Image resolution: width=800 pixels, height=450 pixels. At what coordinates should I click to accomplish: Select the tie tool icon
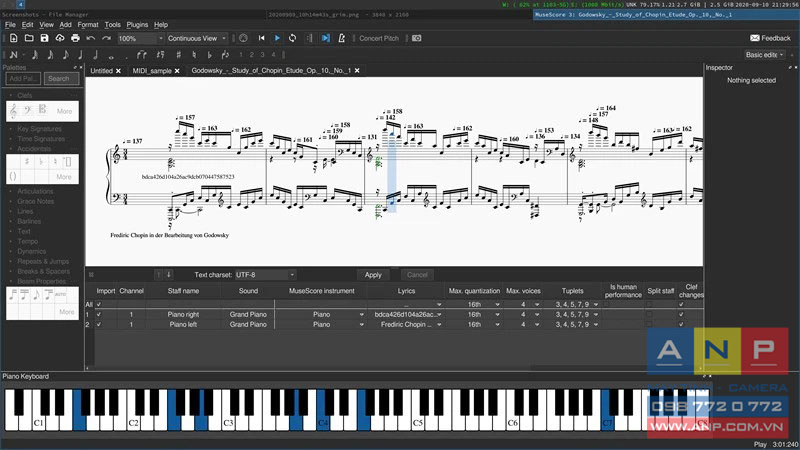(141, 55)
